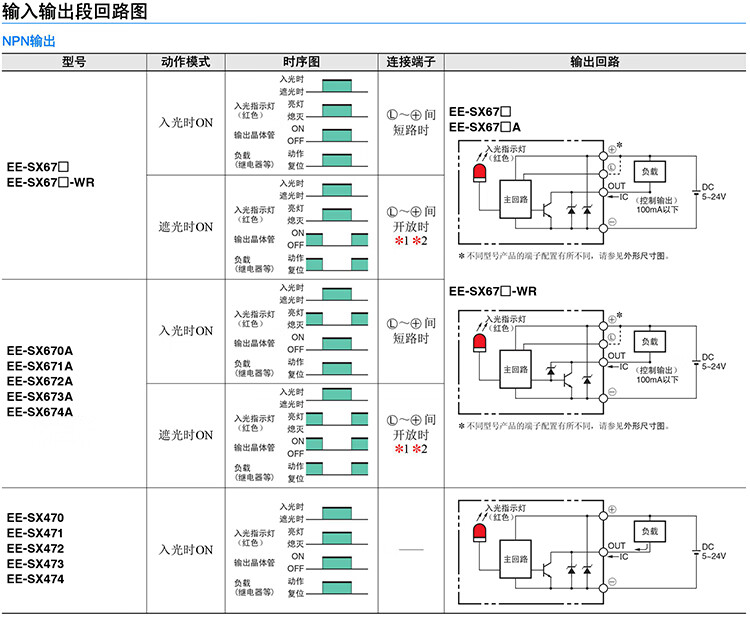Screen dimensions: 750x620
Task: Click the DC 5~24V label in bottom circuit
Action: (x=714, y=551)
